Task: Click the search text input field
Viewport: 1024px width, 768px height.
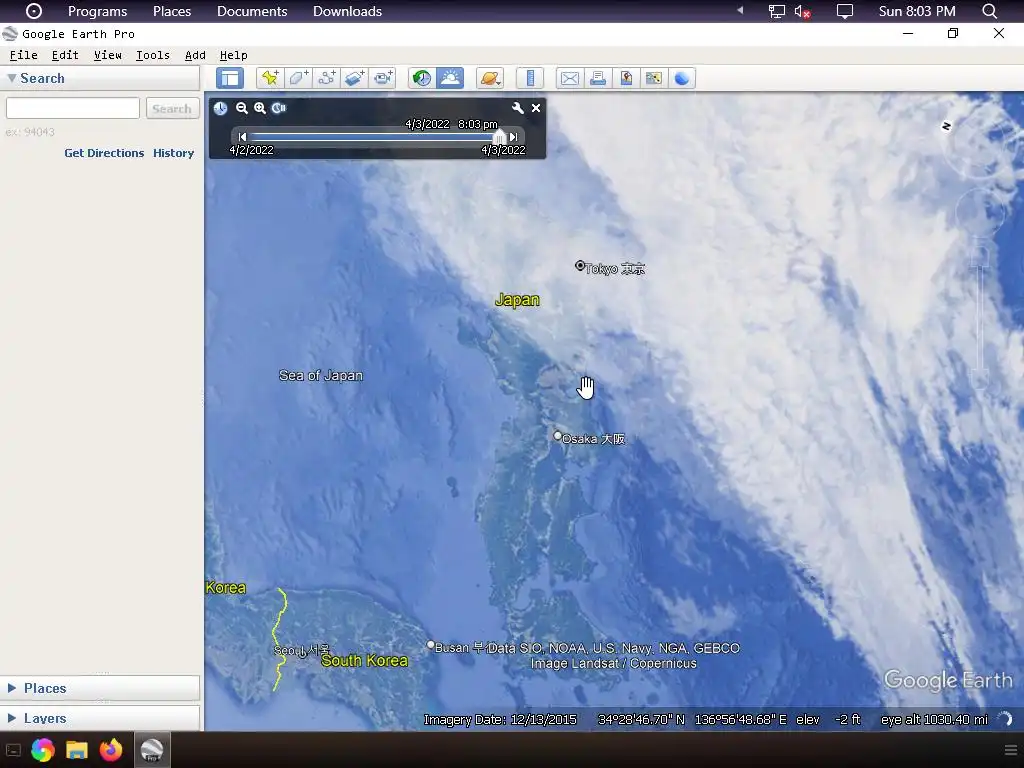Action: (72, 108)
